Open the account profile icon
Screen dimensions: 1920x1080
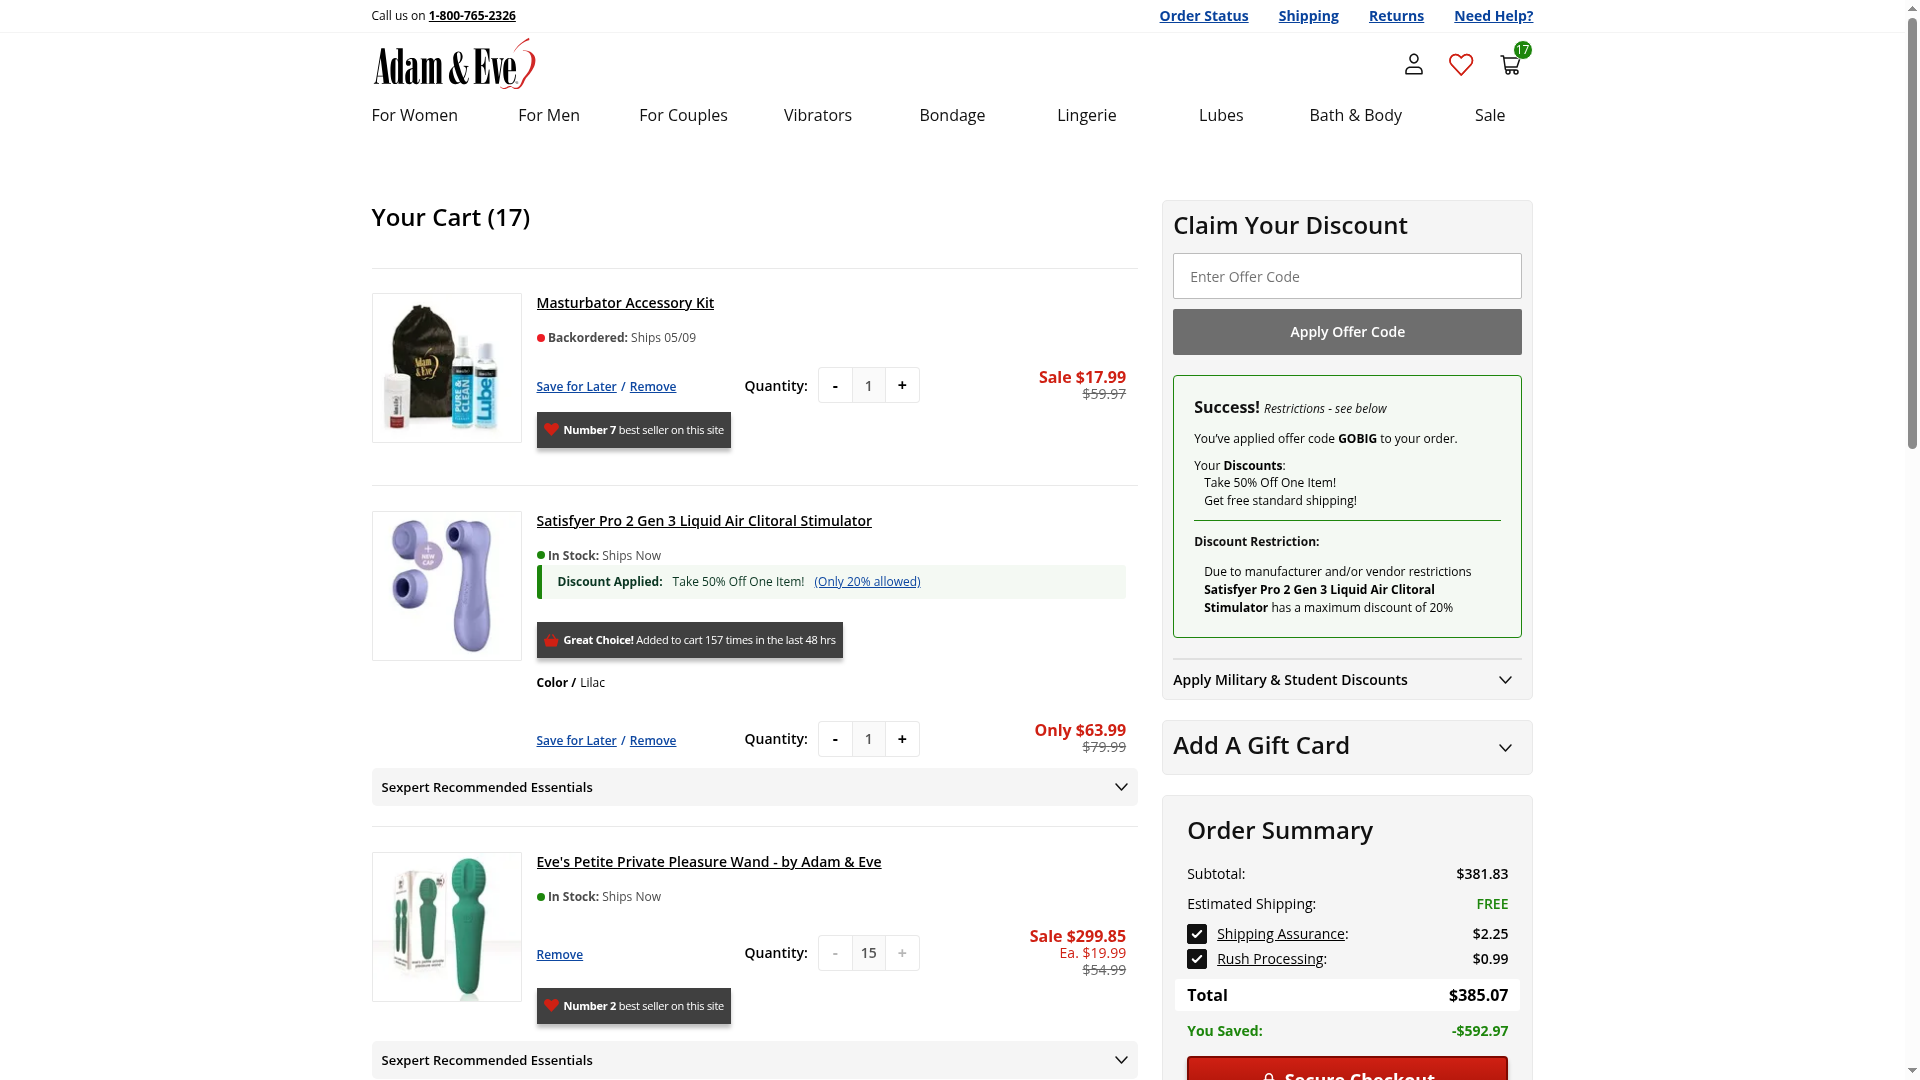click(1413, 65)
